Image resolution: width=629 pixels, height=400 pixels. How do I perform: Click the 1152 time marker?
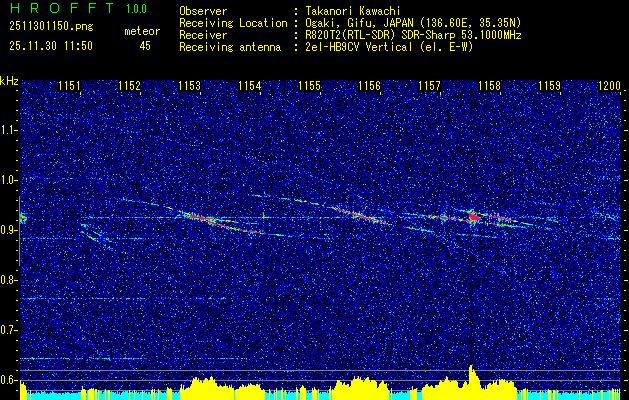click(130, 86)
